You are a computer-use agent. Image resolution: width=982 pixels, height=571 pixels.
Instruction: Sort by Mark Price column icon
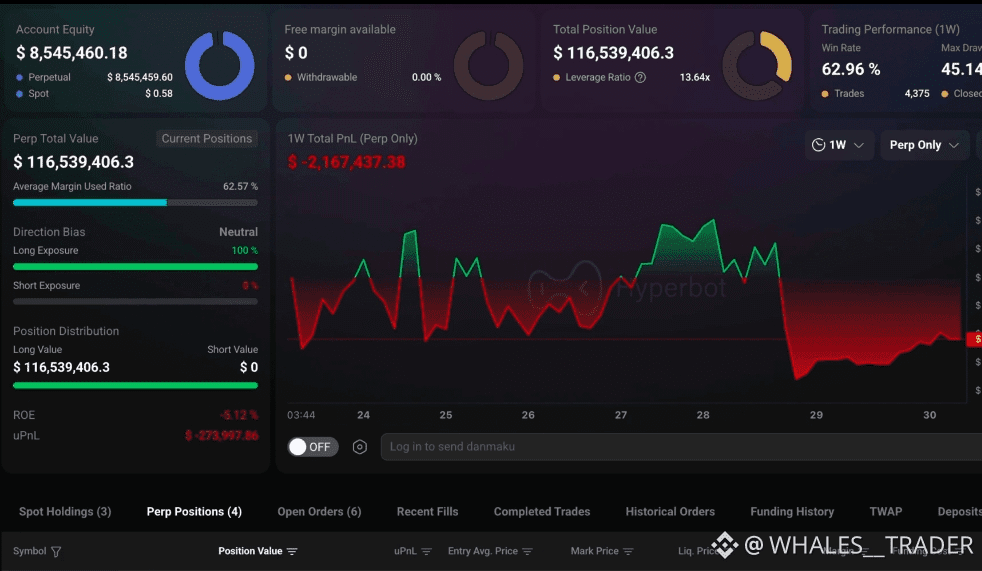[628, 551]
